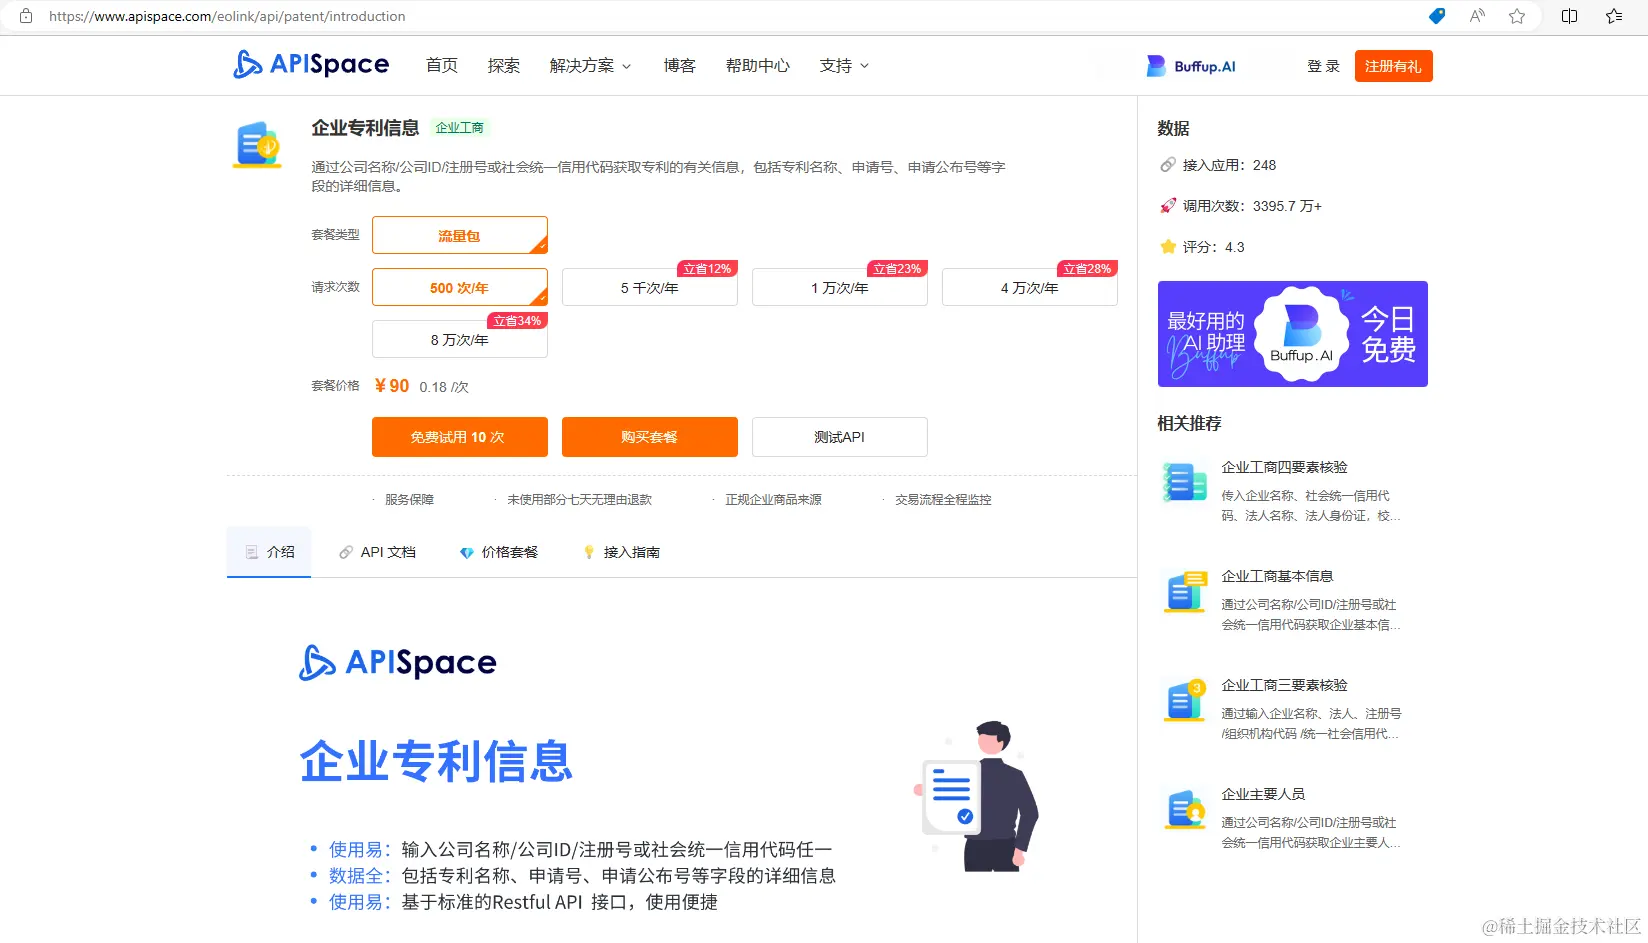This screenshot has width=1648, height=943.
Task: Expand the 支持 dropdown menu
Action: coord(844,66)
